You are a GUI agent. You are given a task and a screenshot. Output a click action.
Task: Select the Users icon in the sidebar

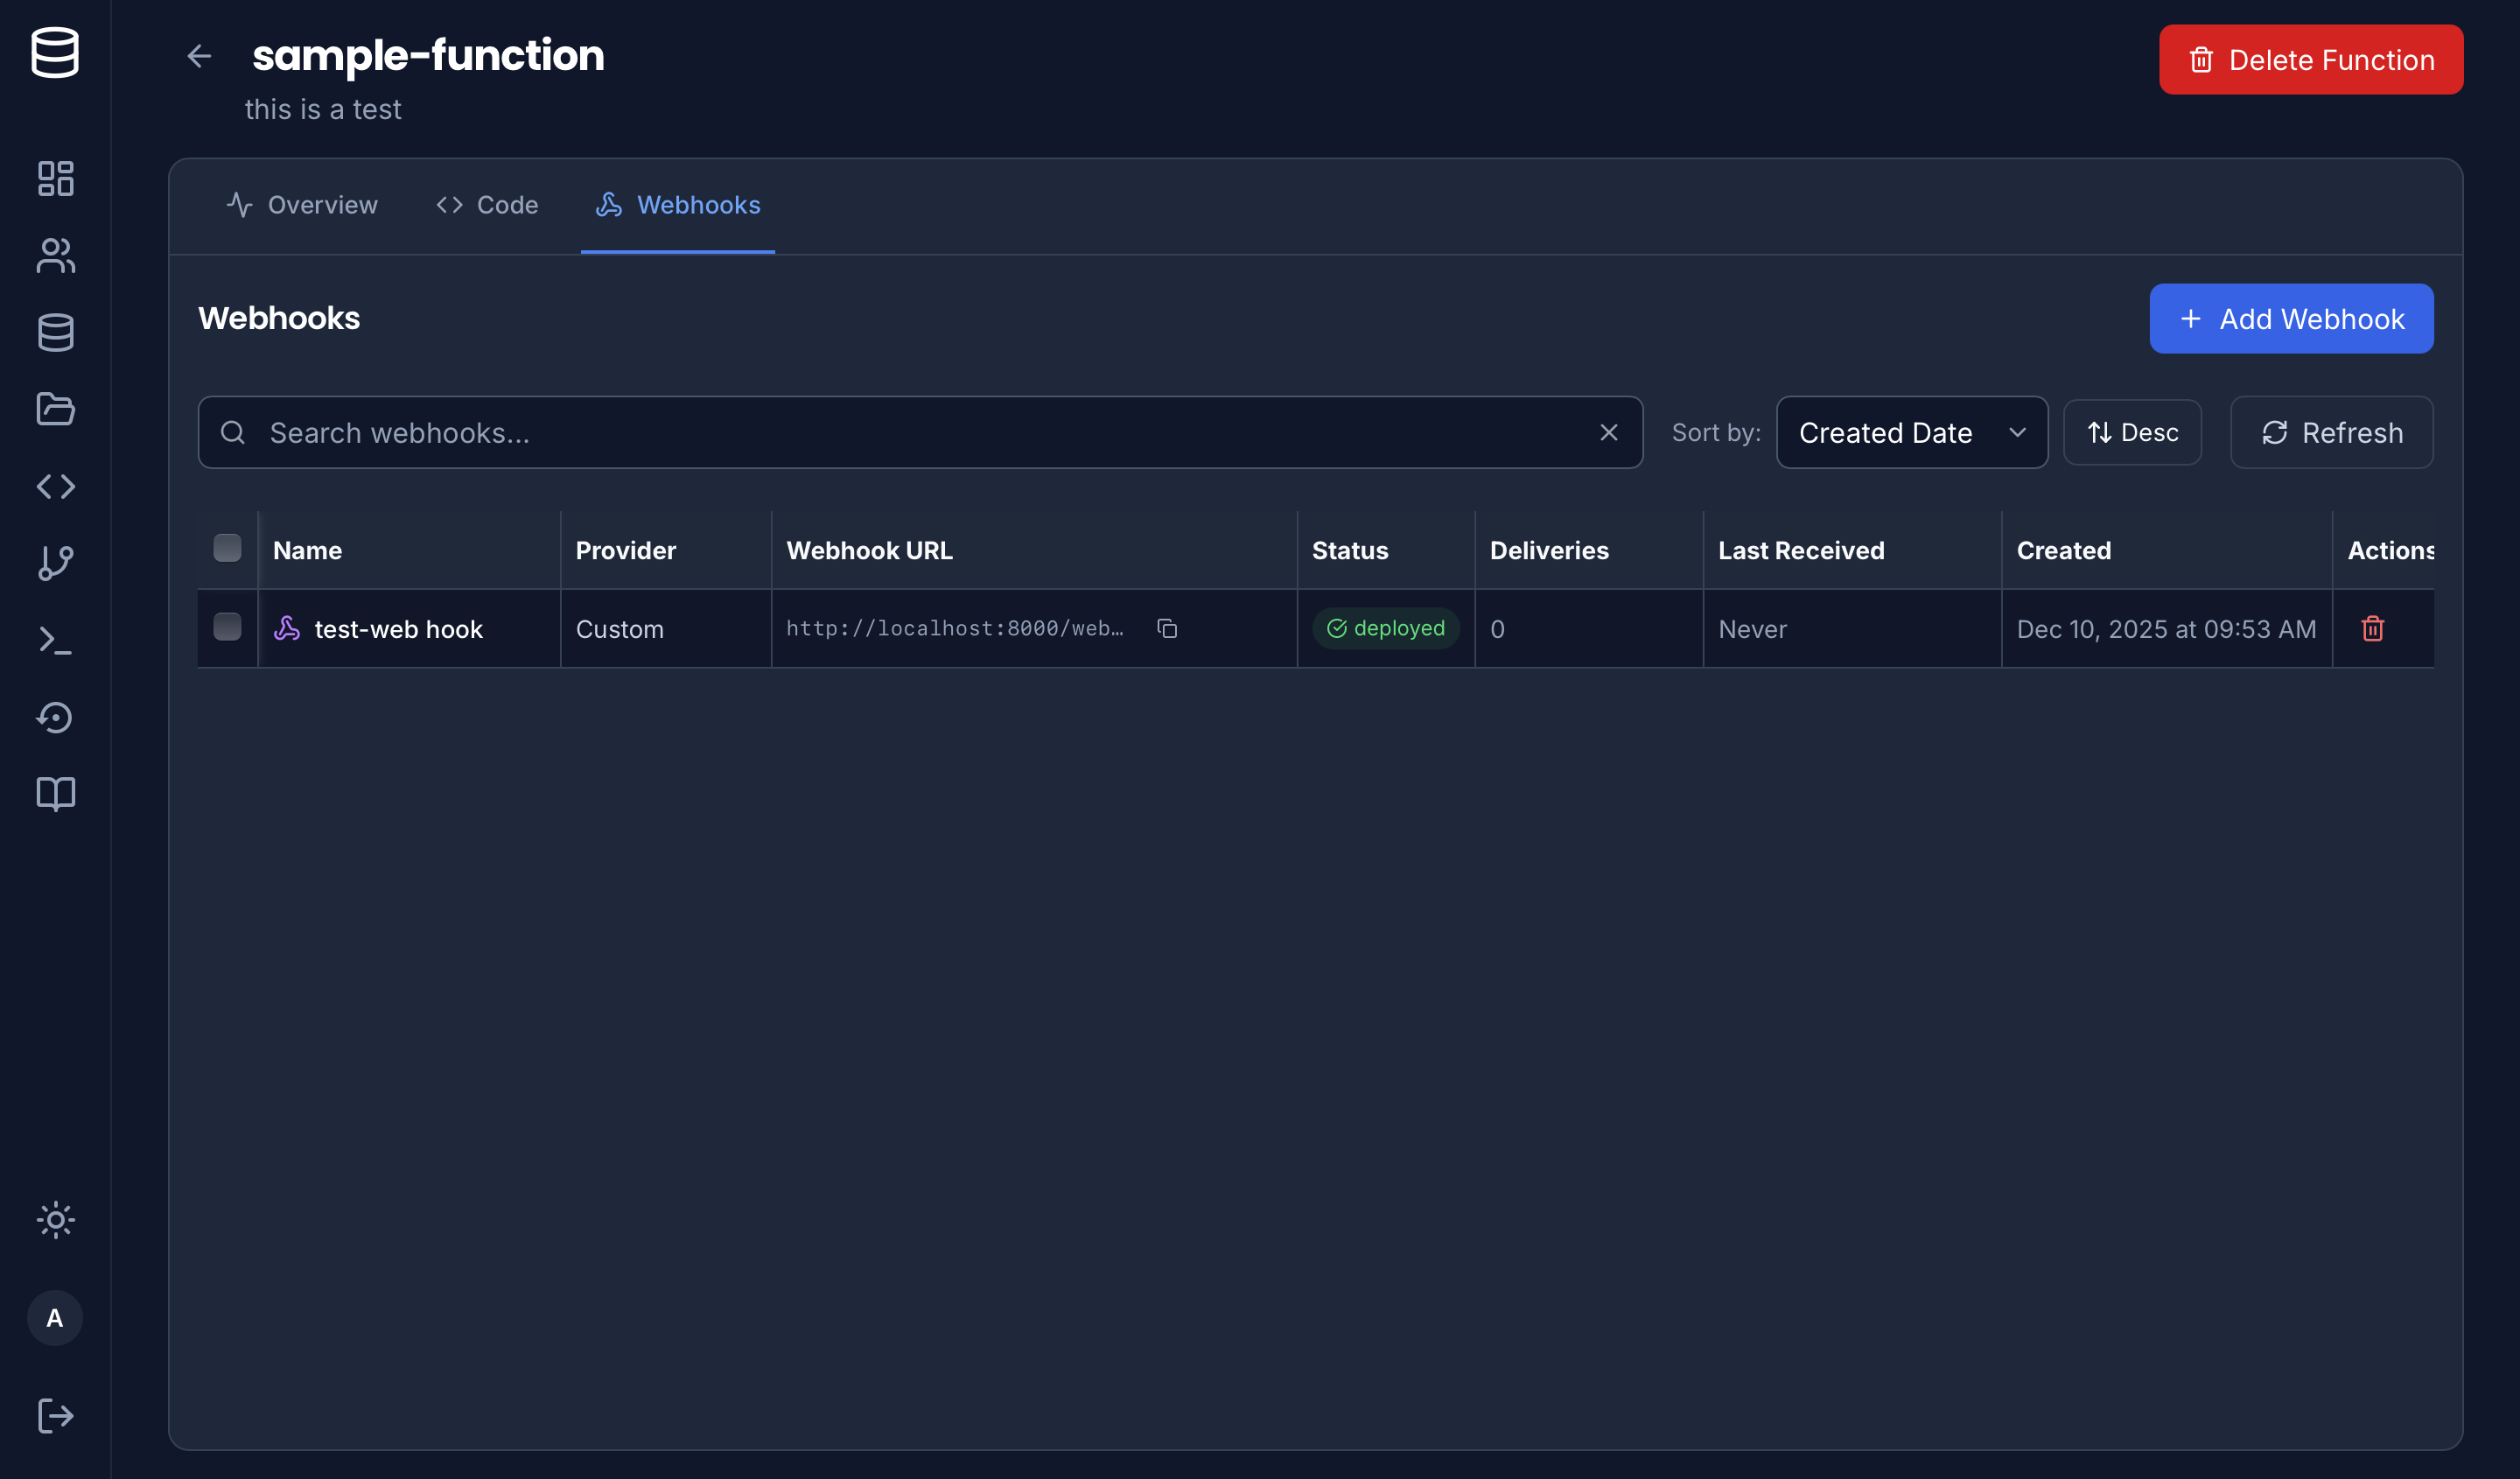pyautogui.click(x=55, y=257)
